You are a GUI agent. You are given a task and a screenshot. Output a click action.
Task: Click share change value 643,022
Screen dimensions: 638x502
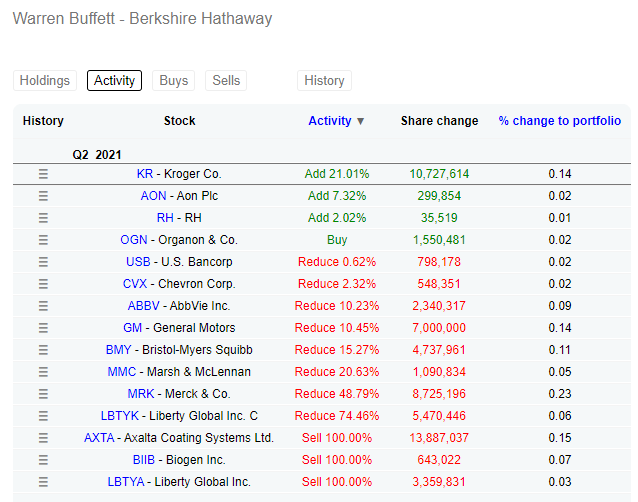pyautogui.click(x=439, y=460)
